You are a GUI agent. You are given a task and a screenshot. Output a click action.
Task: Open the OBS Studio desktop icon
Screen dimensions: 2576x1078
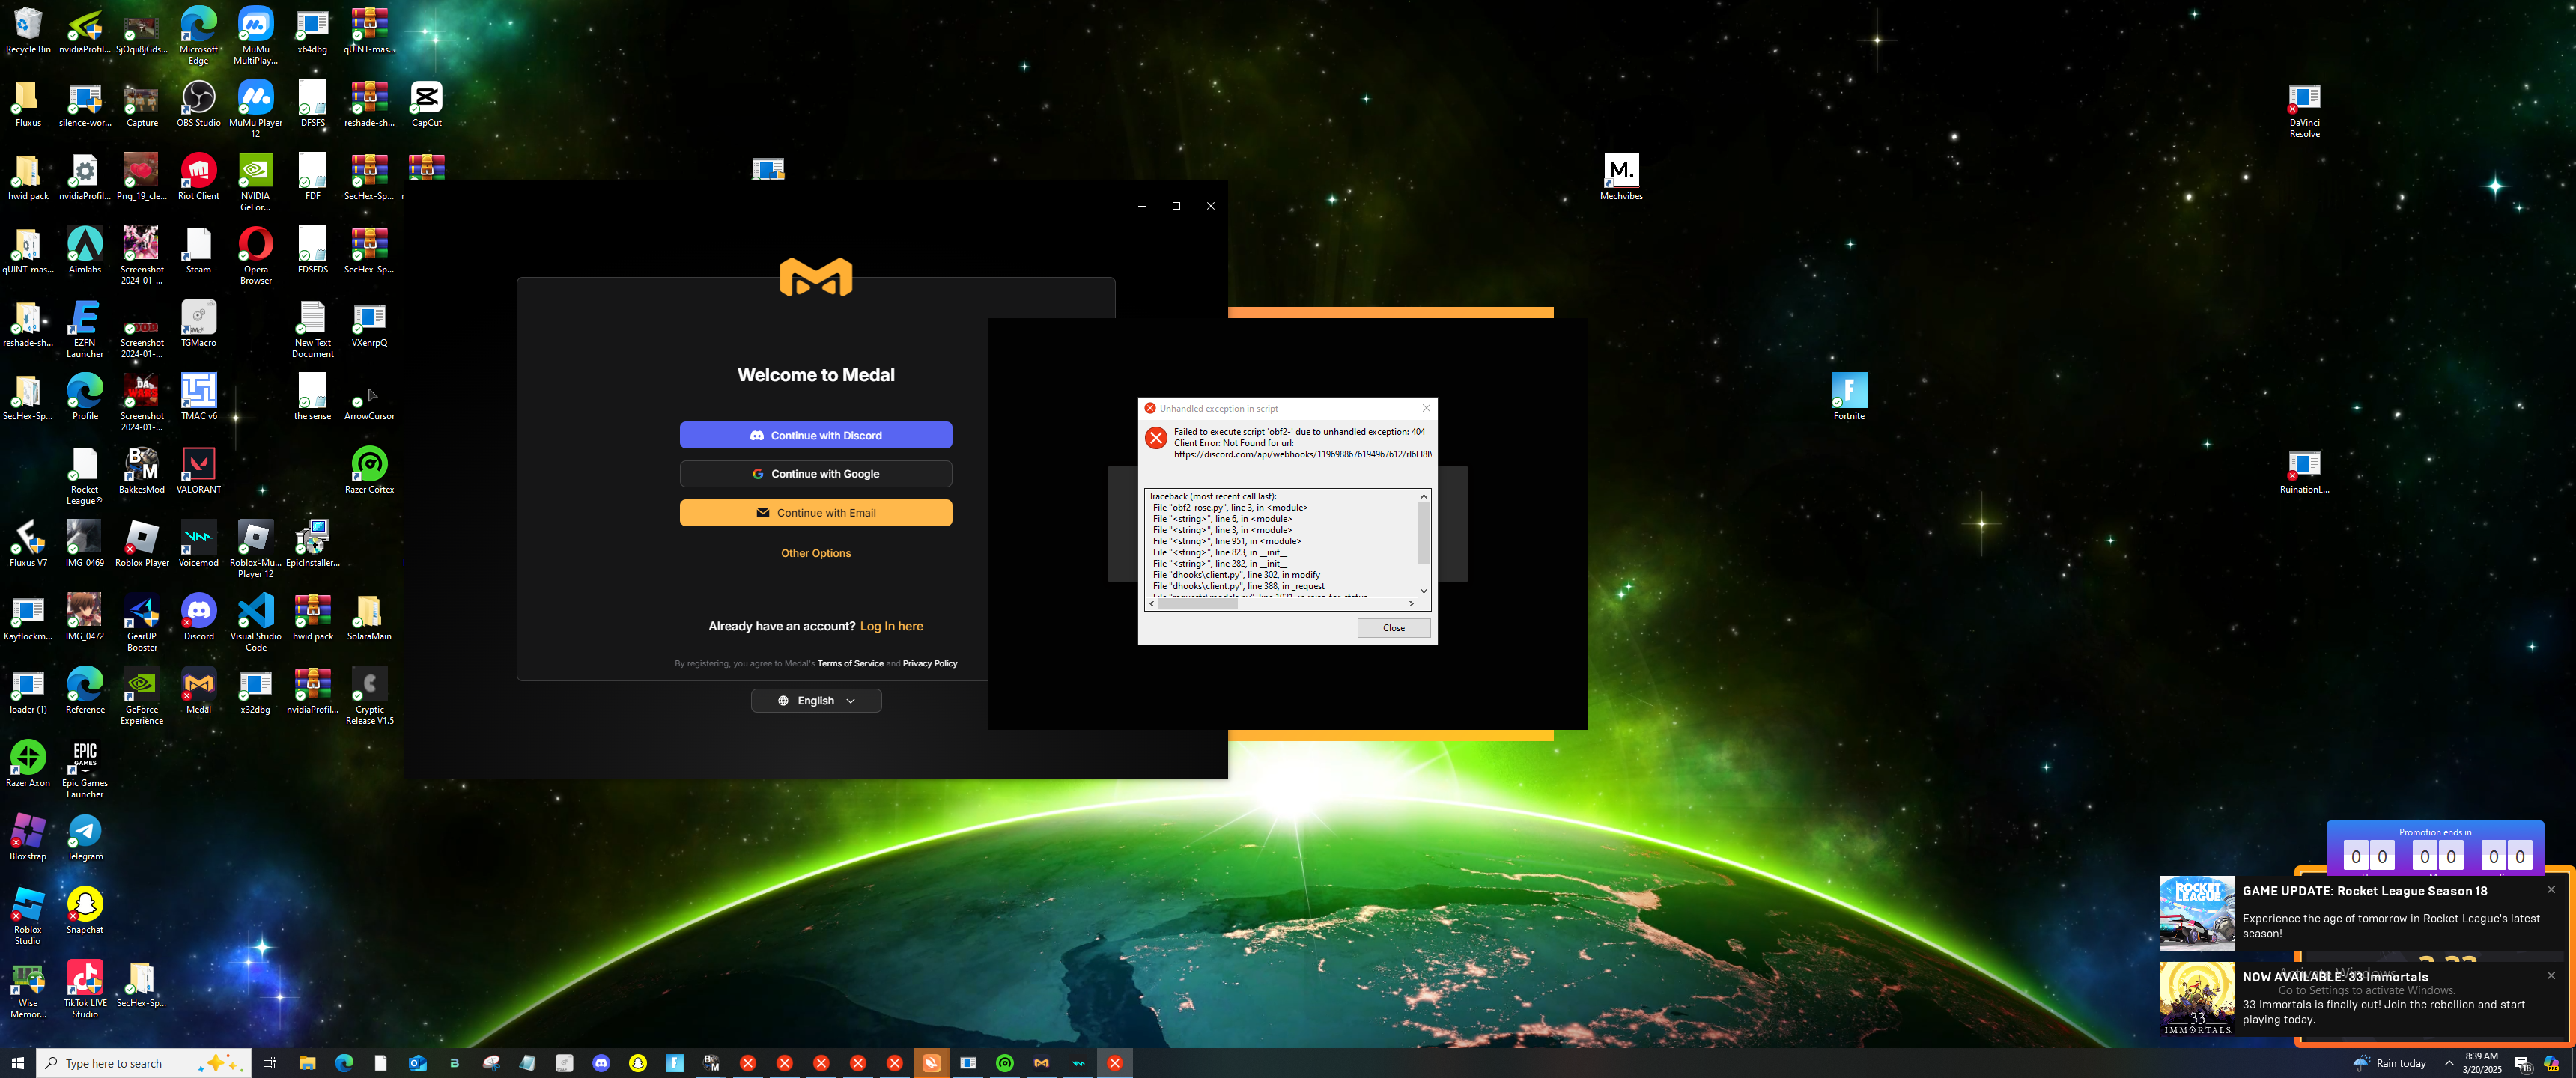[x=198, y=99]
